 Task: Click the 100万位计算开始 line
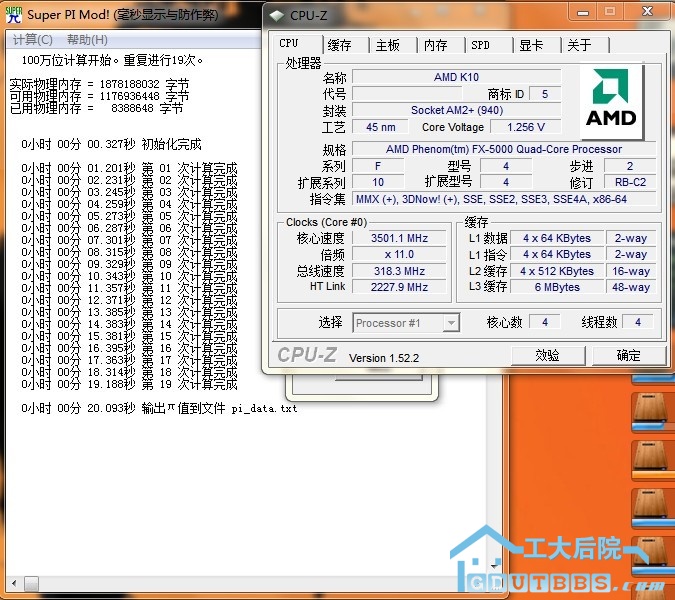pyautogui.click(x=112, y=60)
